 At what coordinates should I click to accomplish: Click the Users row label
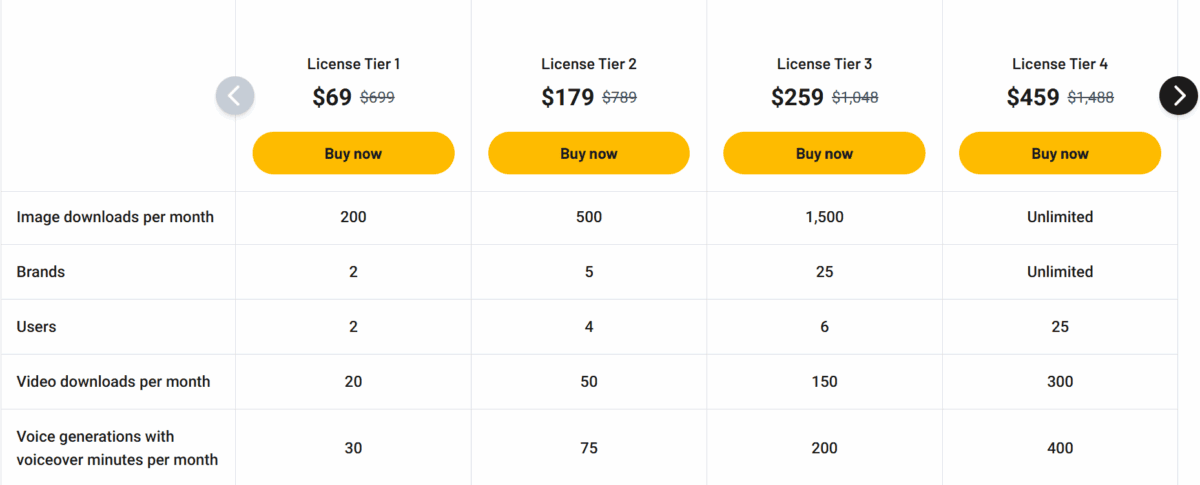pos(37,327)
